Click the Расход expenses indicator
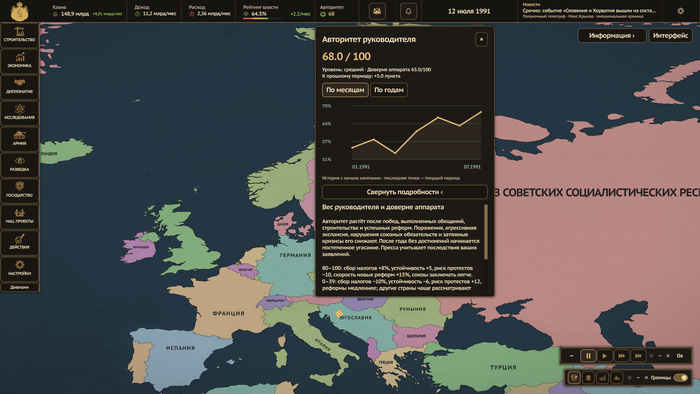Screen dimensions: 700x394 [x=209, y=11]
